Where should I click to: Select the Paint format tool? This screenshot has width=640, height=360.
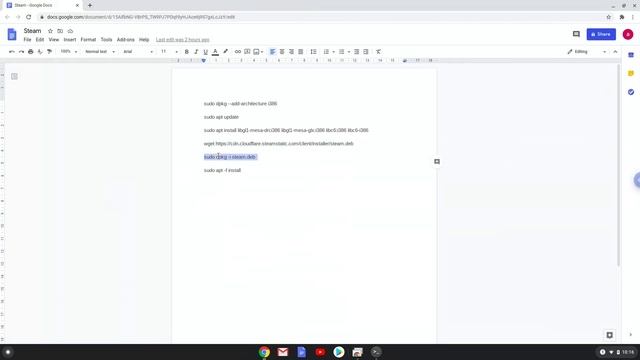point(49,52)
